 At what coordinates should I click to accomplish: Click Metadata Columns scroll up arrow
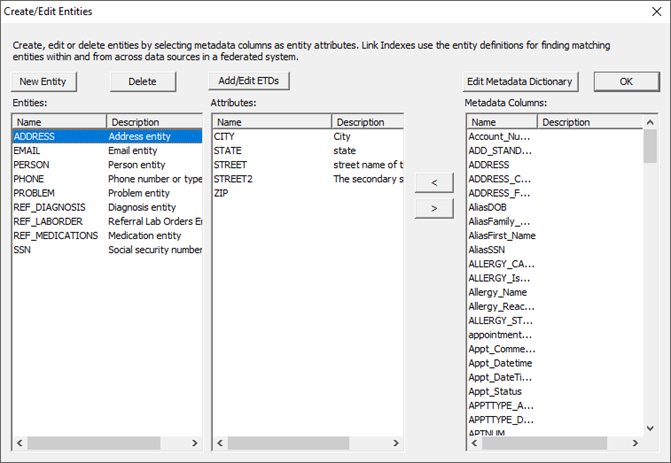(650, 122)
